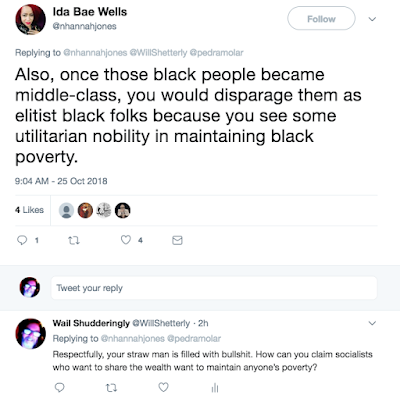Viewport: 400px width, 398px height.
Task: Click the Tweet your reply field
Action: tap(214, 288)
